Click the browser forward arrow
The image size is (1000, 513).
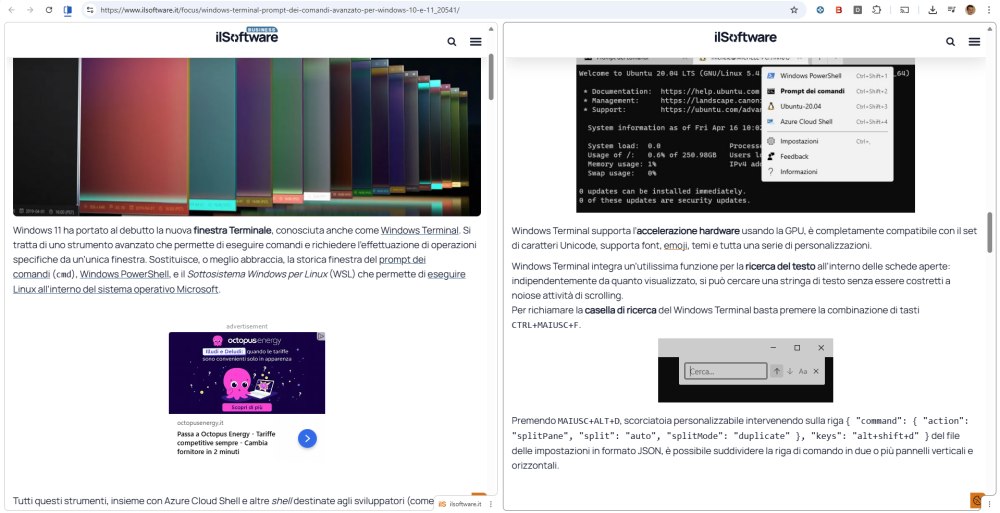click(x=30, y=10)
